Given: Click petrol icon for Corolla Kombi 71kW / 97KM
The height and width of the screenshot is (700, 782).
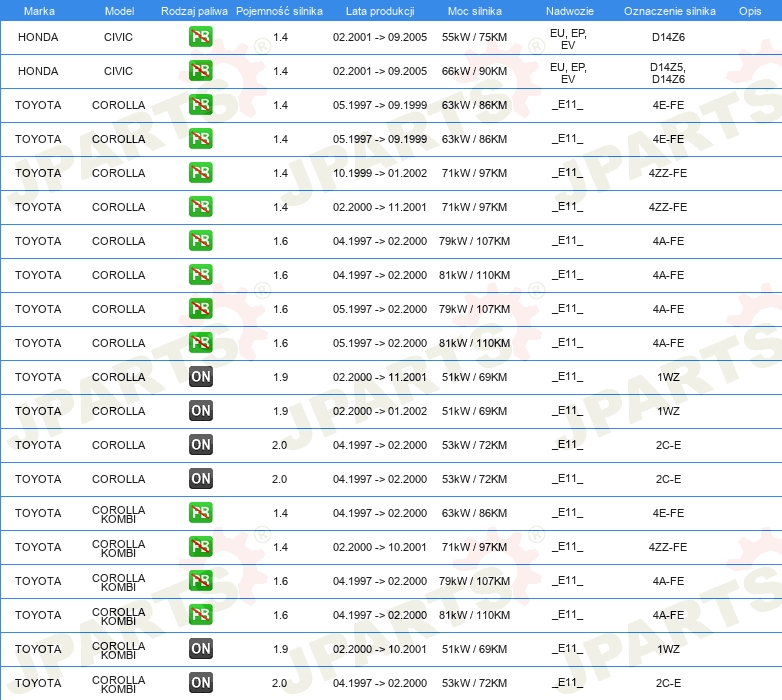Looking at the screenshot, I should (200, 547).
